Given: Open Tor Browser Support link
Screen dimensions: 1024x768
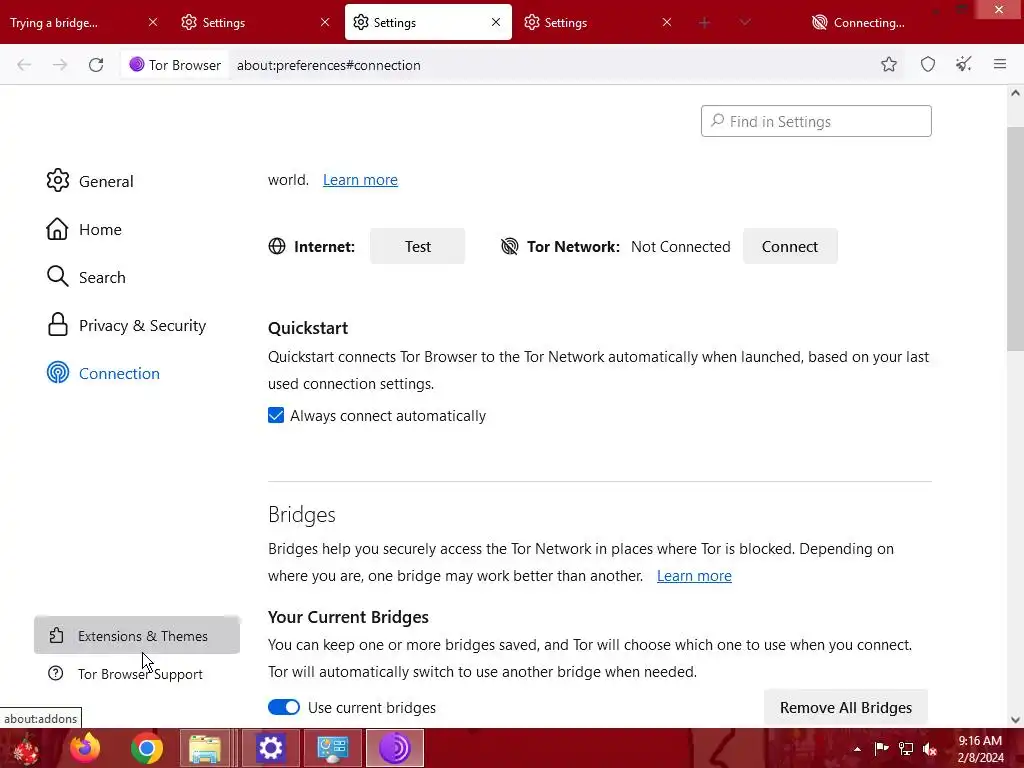Looking at the screenshot, I should (x=126, y=674).
